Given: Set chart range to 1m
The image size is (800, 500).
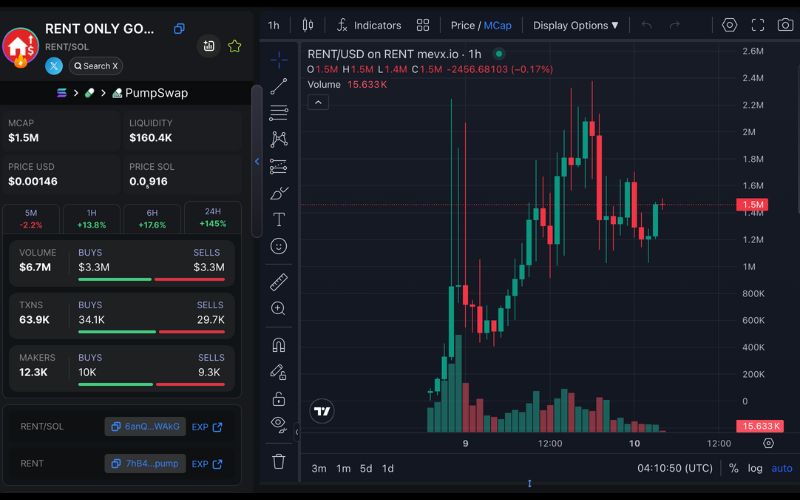Looking at the screenshot, I should click(343, 468).
